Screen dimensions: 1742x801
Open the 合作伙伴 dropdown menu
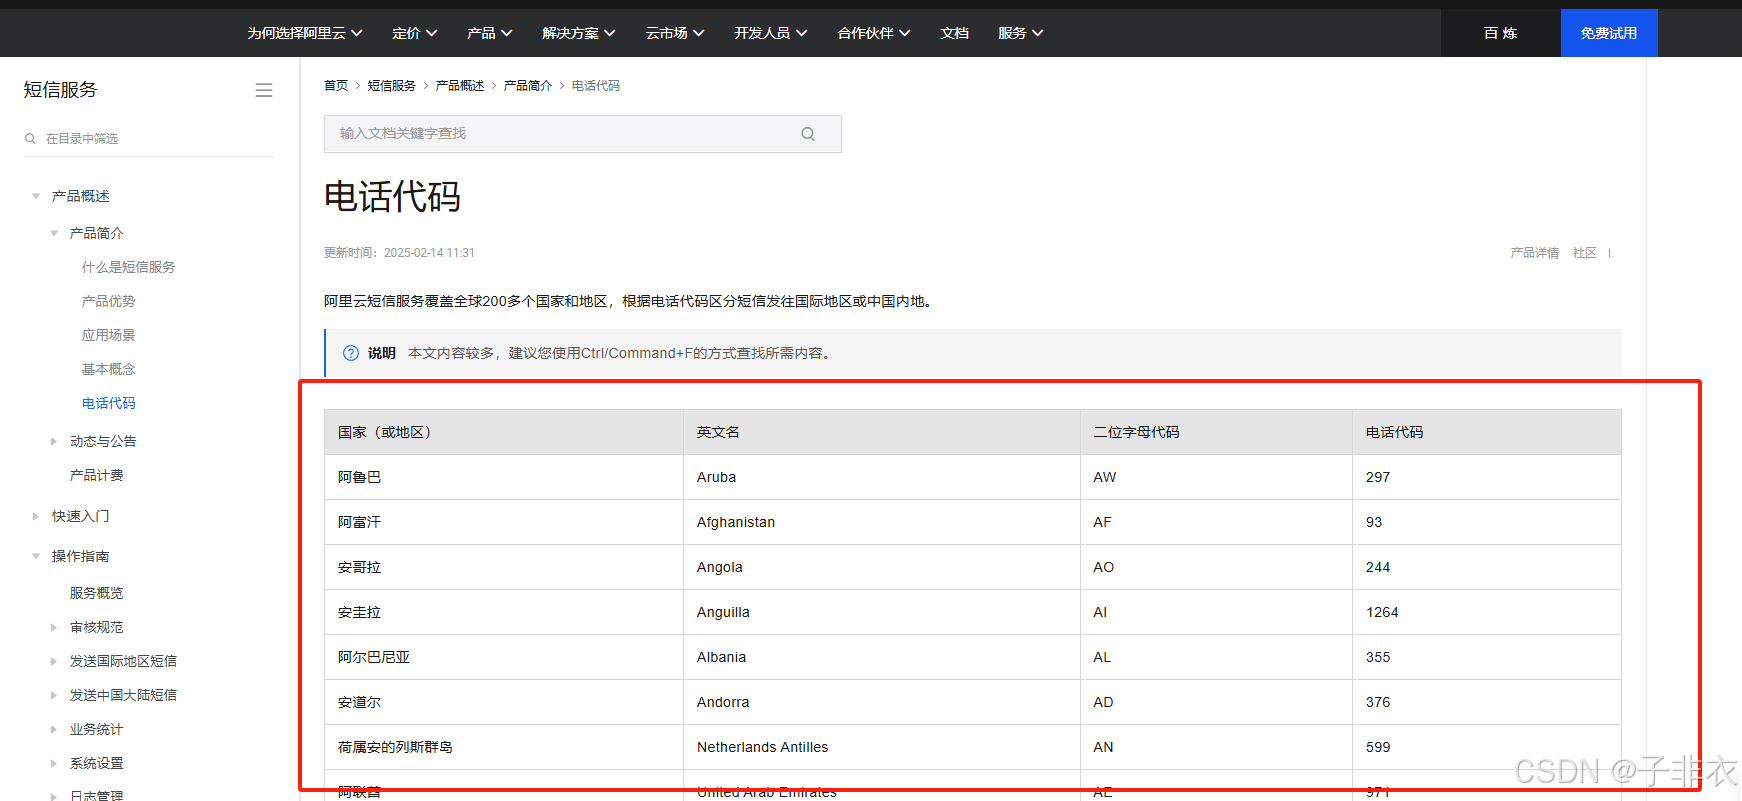pyautogui.click(x=873, y=33)
